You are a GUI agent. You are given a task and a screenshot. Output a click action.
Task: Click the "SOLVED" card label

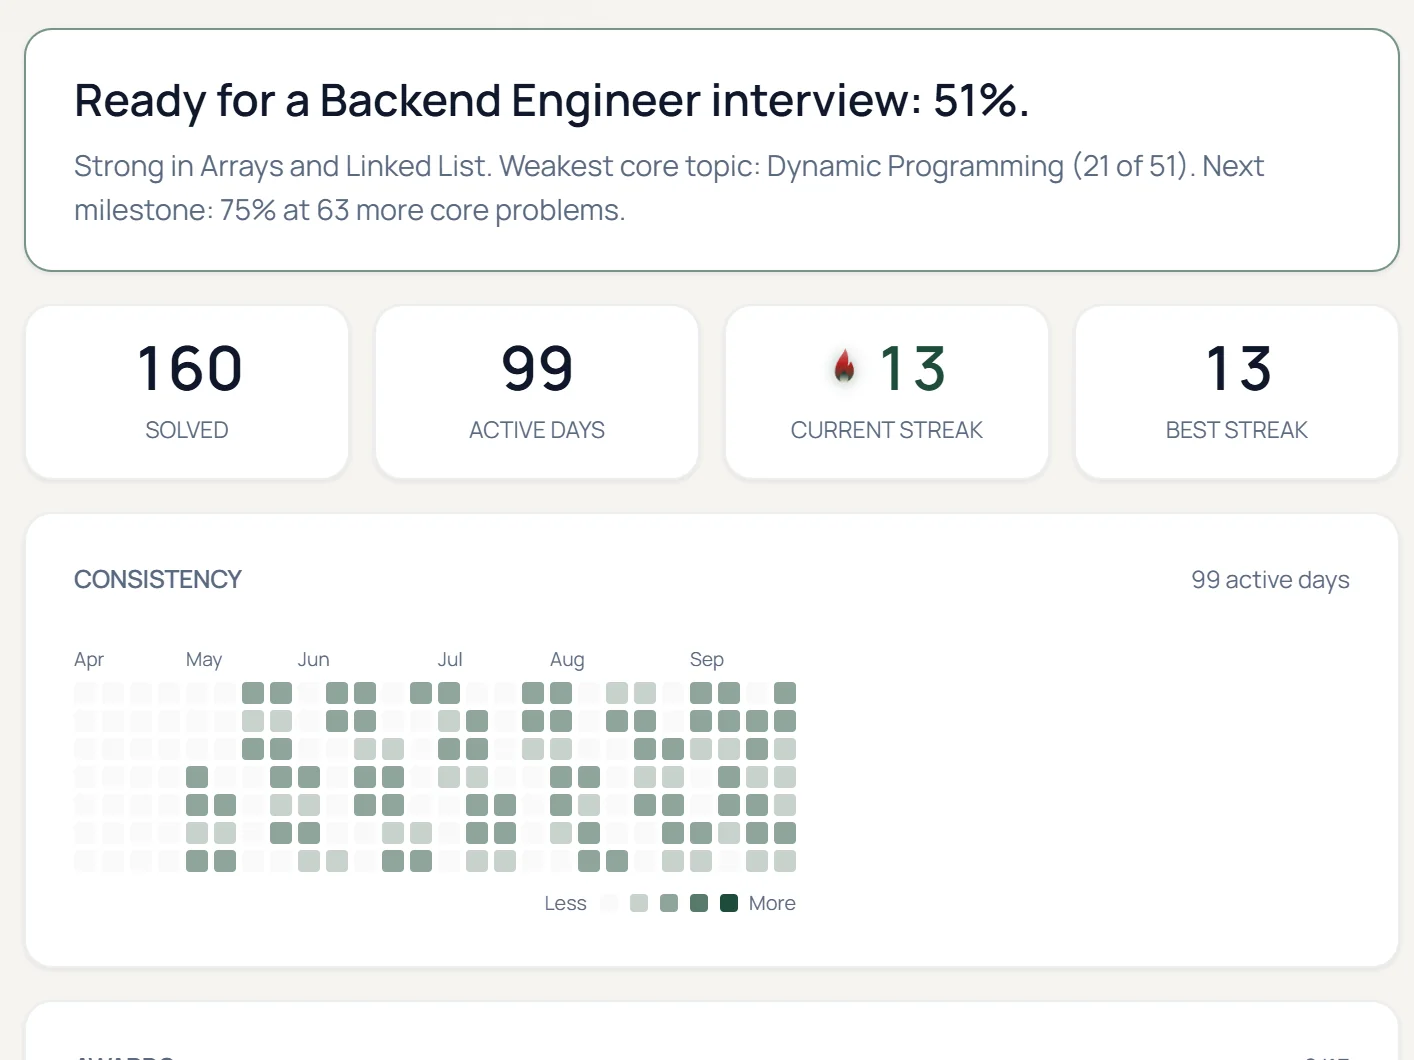pos(187,430)
